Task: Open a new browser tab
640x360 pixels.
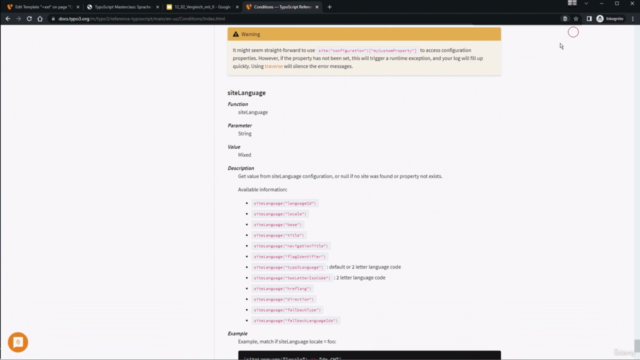Action: [329, 7]
